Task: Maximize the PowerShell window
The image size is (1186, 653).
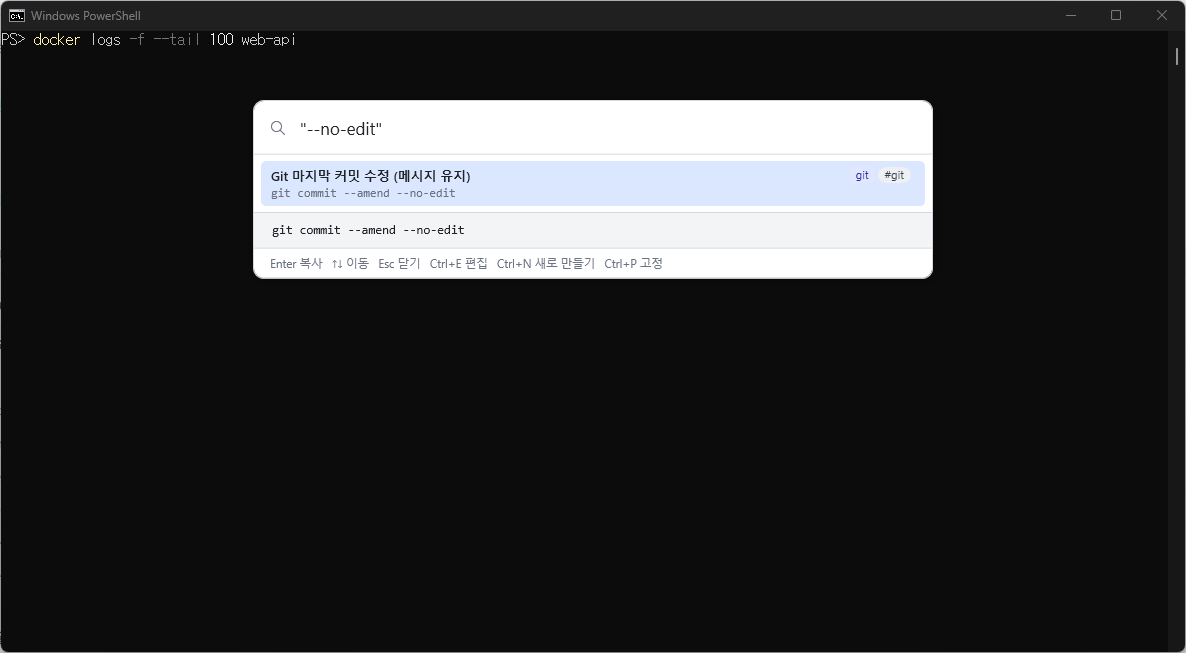Action: point(1116,15)
